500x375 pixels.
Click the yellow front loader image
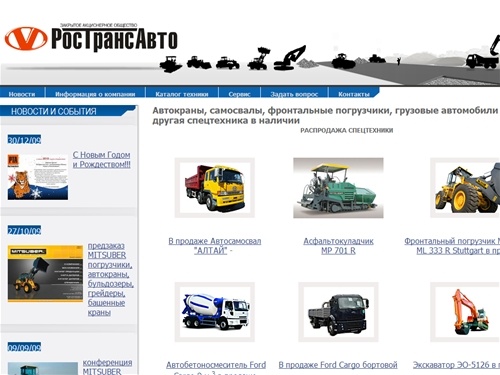coord(465,188)
